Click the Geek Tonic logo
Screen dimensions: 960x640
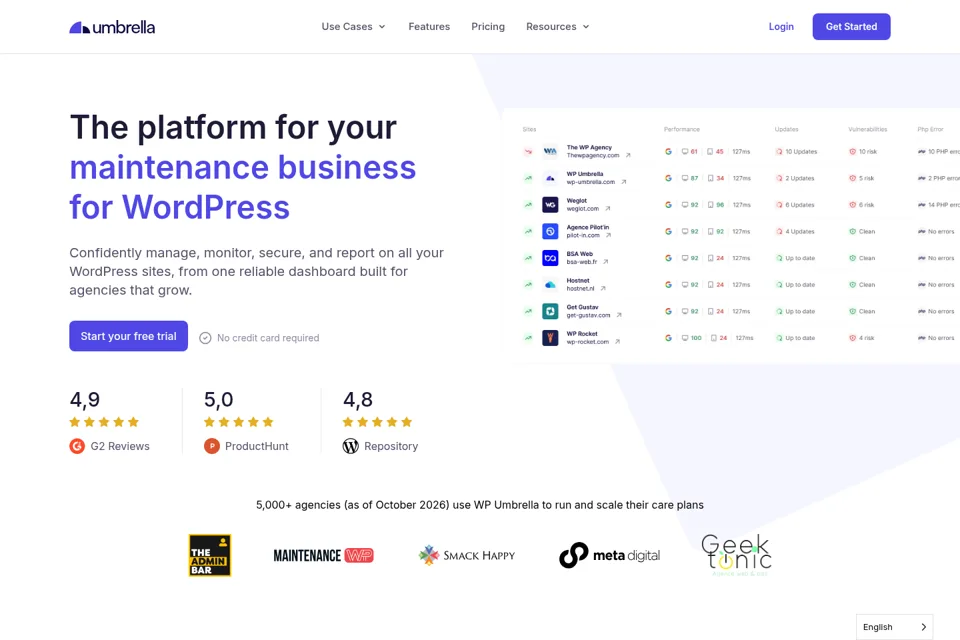click(736, 555)
